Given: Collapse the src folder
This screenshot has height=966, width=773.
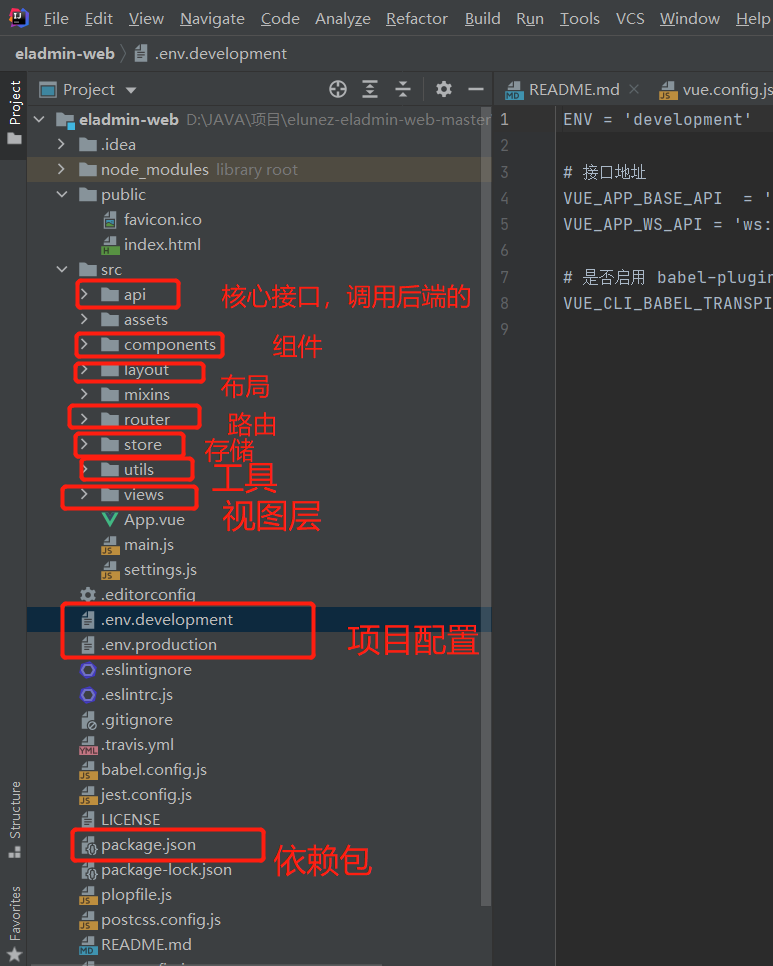Looking at the screenshot, I should (62, 269).
